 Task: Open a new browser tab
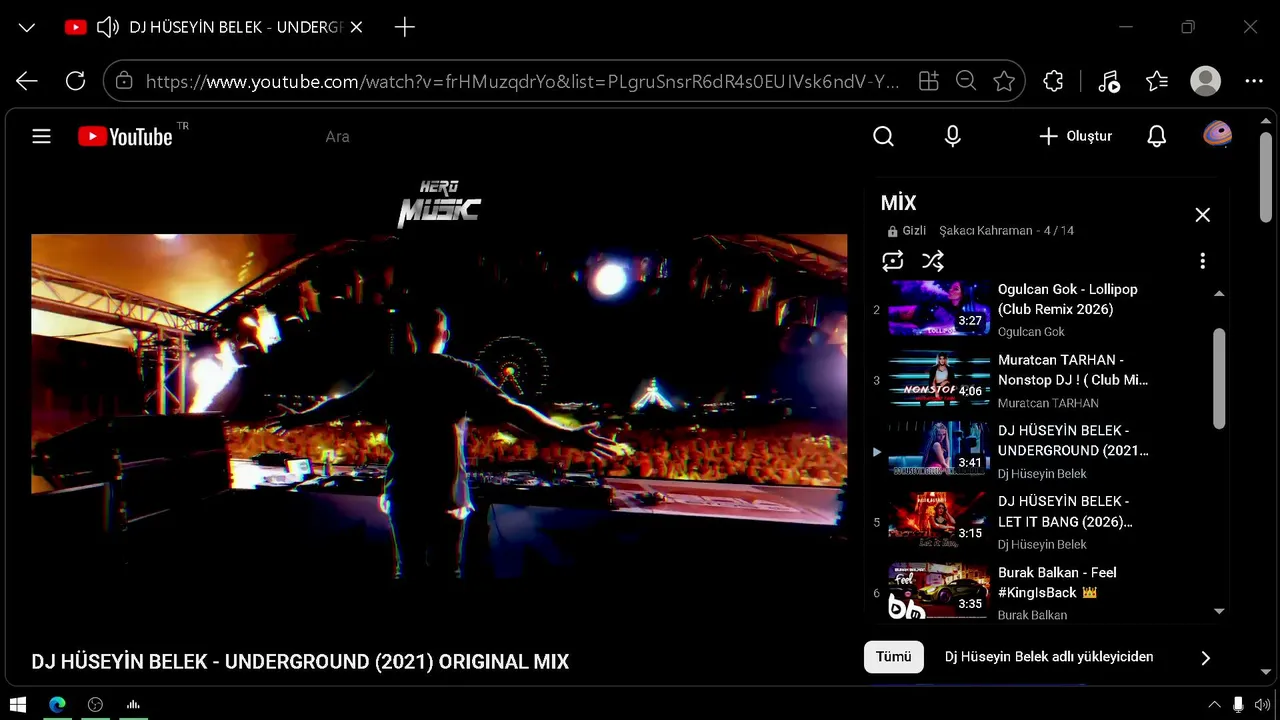coord(405,27)
